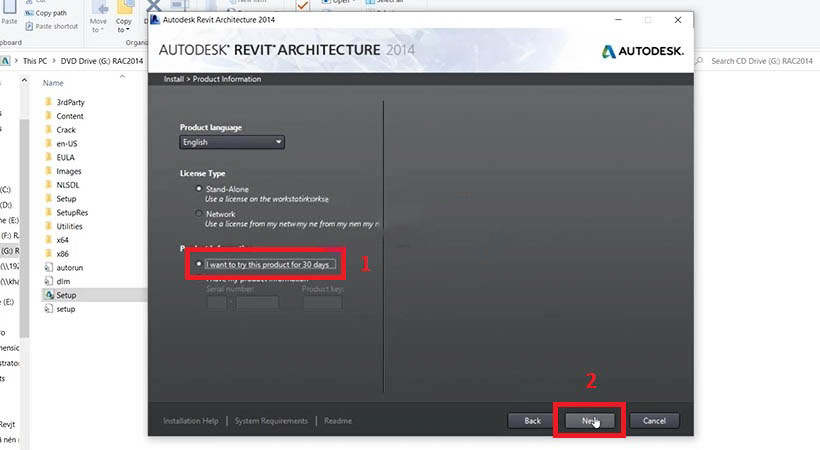Cancel the Revit installation

[654, 421]
